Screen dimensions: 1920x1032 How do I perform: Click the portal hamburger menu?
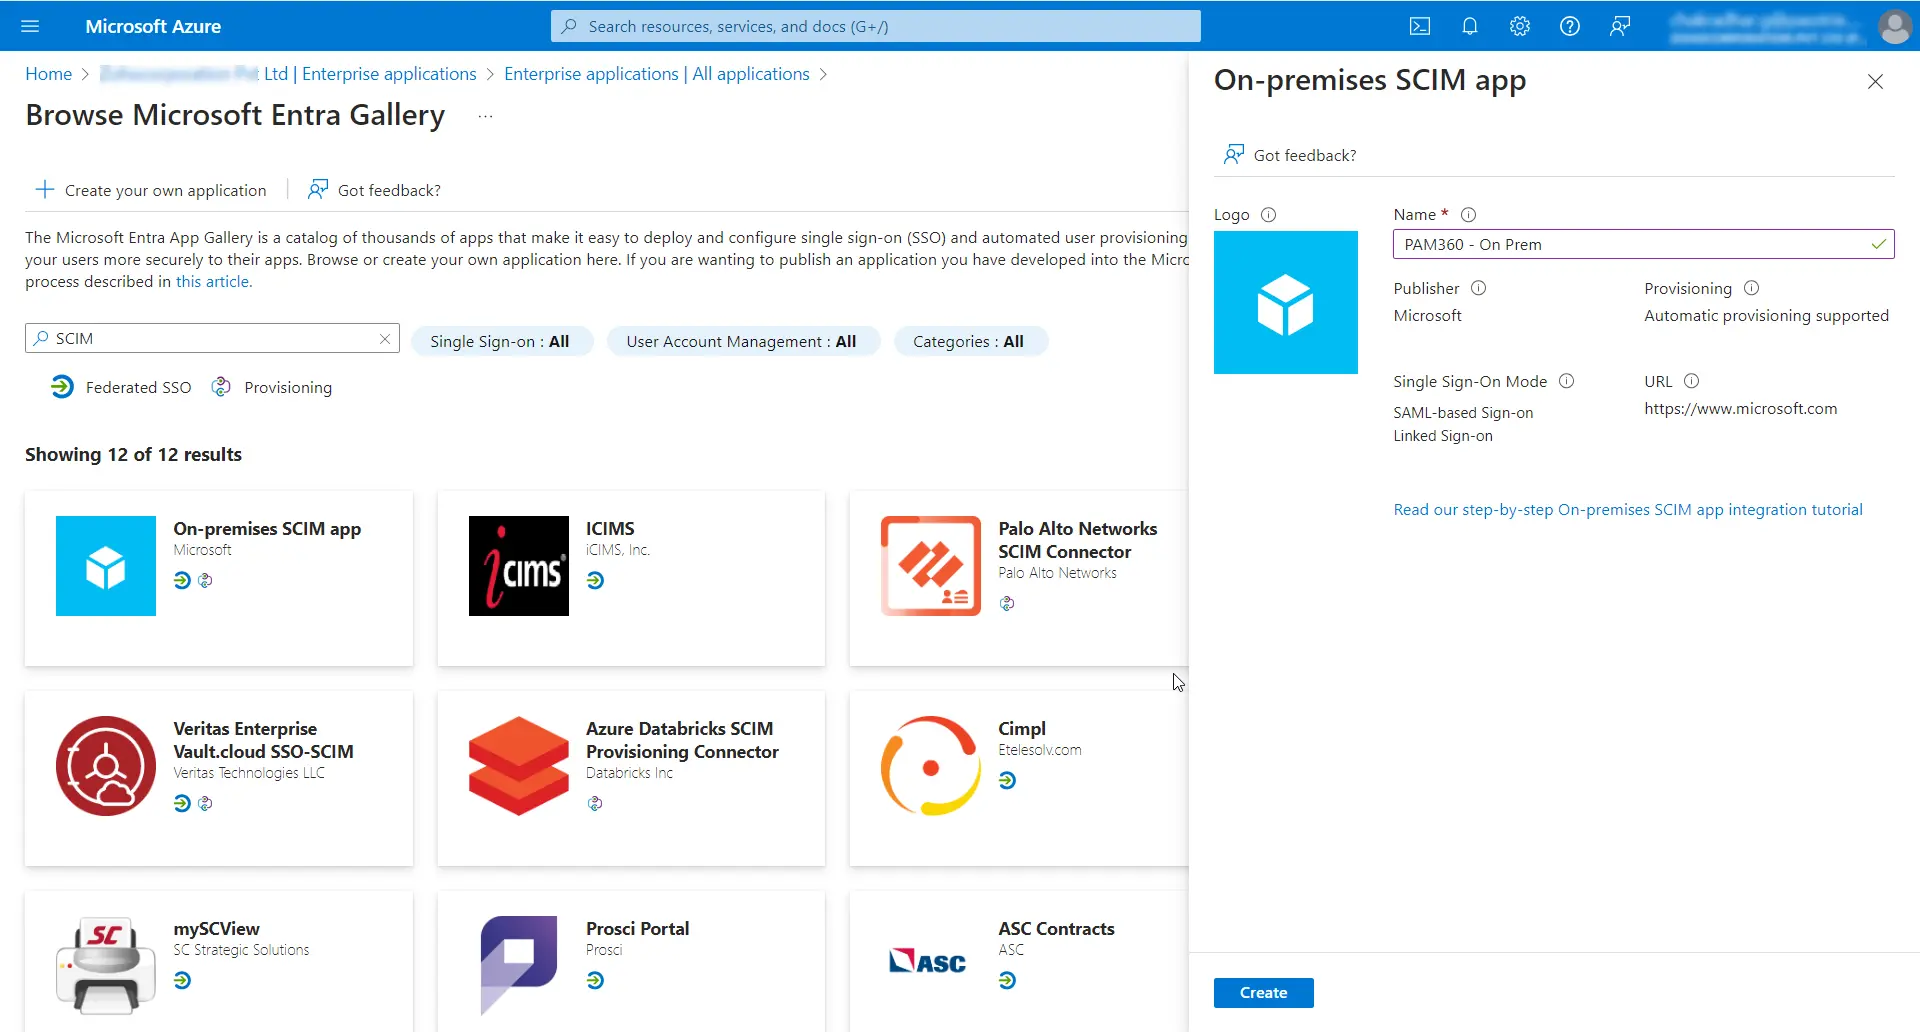click(30, 26)
